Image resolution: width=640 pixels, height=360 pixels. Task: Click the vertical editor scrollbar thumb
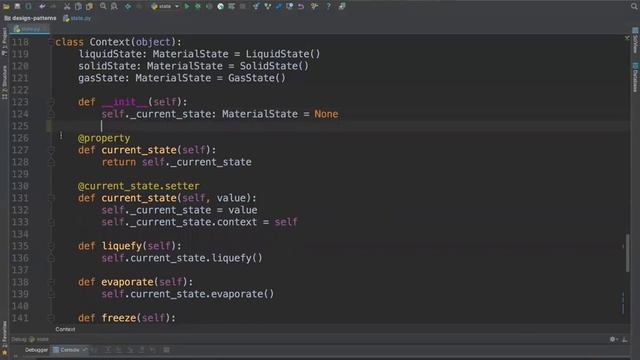click(x=628, y=253)
